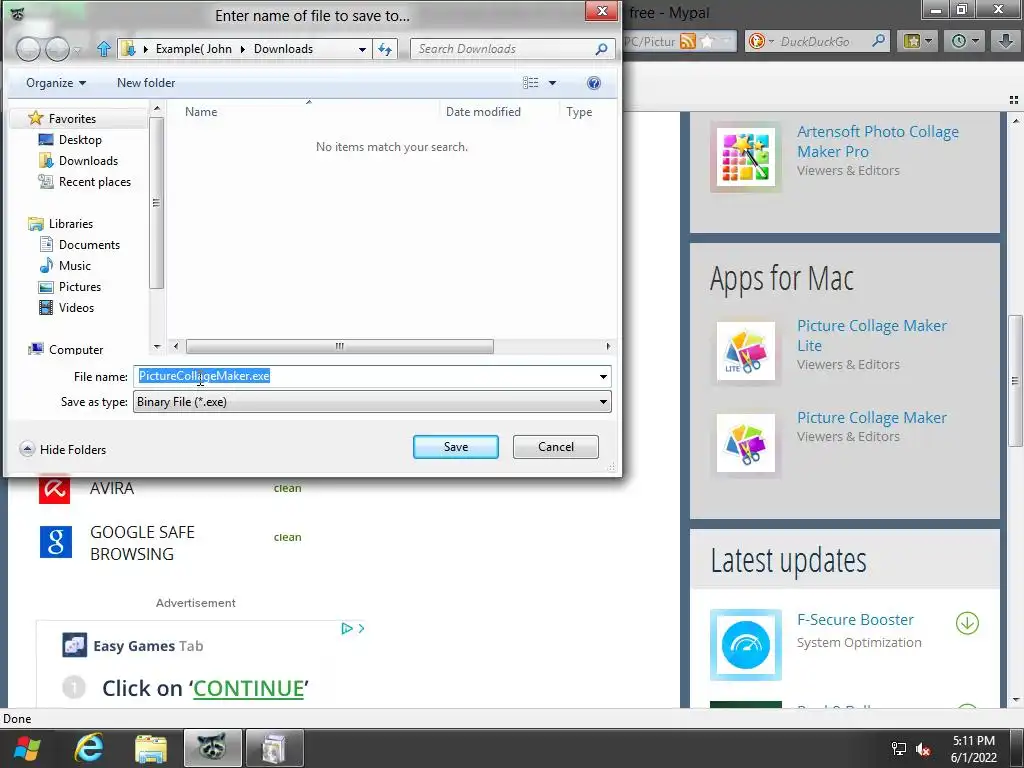The width and height of the screenshot is (1024, 768).
Task: Collapse the folder pane with Hide Folders
Action: click(x=63, y=449)
